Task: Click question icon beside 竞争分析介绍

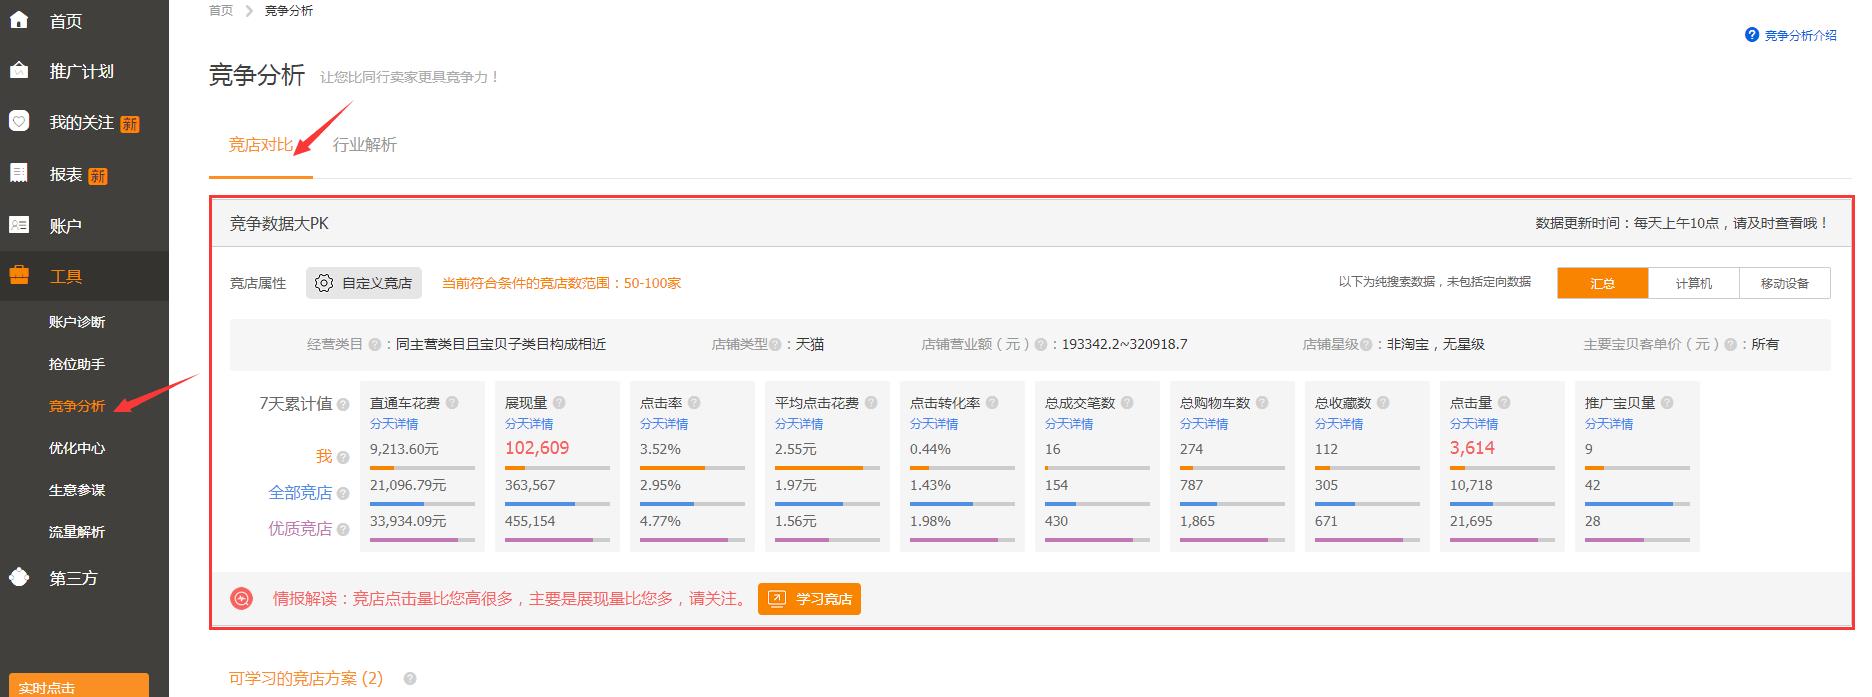Action: tap(1751, 35)
